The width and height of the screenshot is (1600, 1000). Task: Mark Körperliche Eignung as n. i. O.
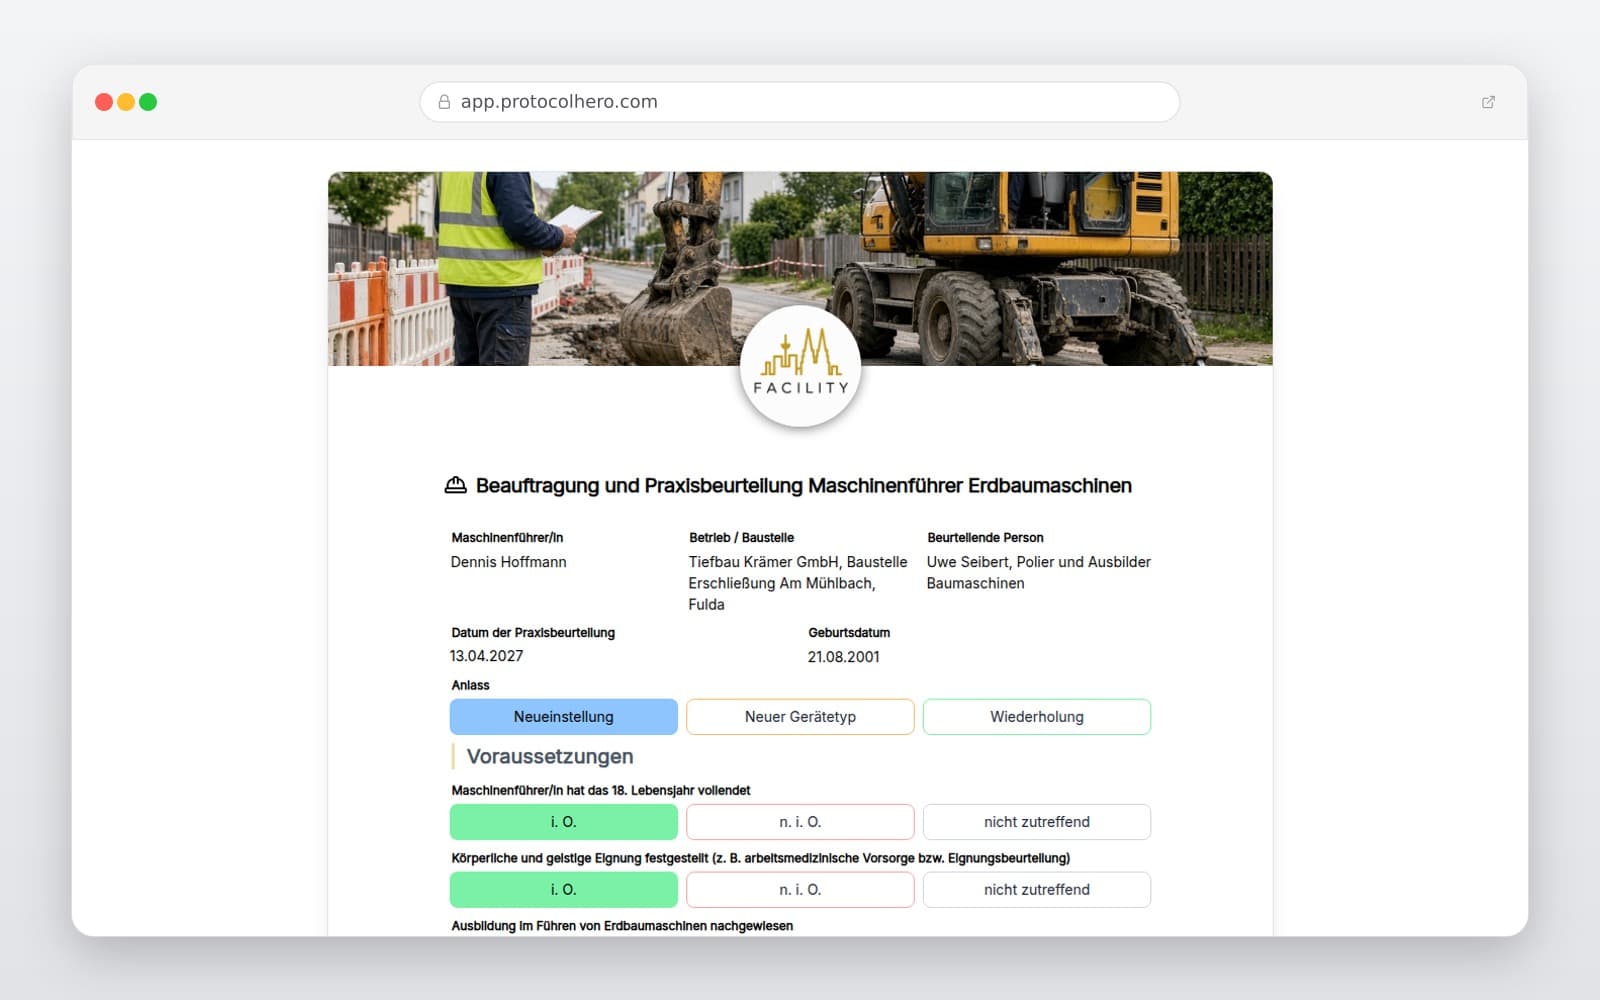click(800, 890)
